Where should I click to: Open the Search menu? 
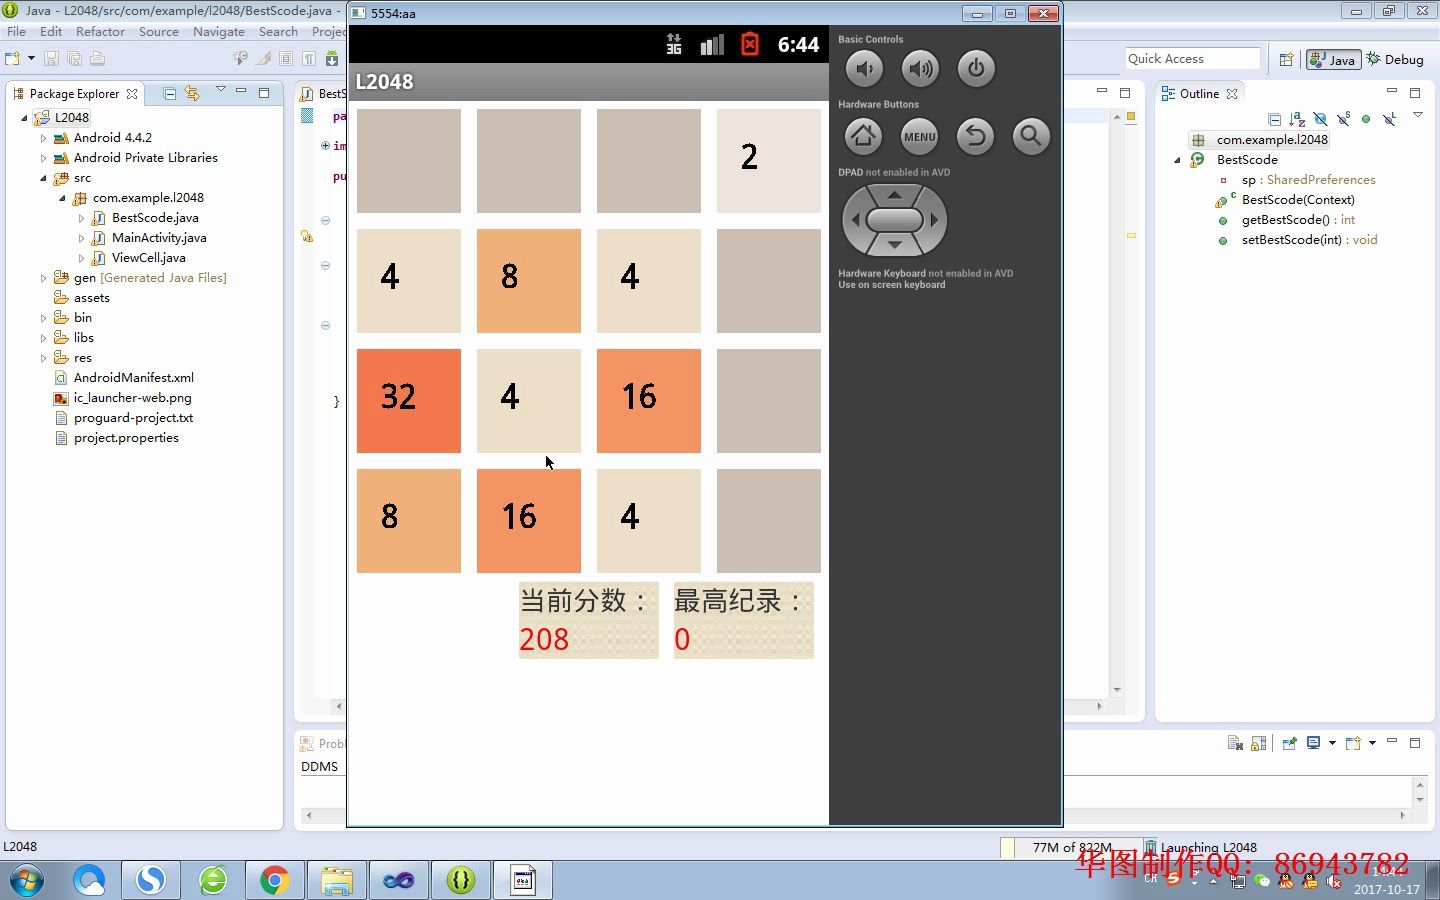(278, 32)
